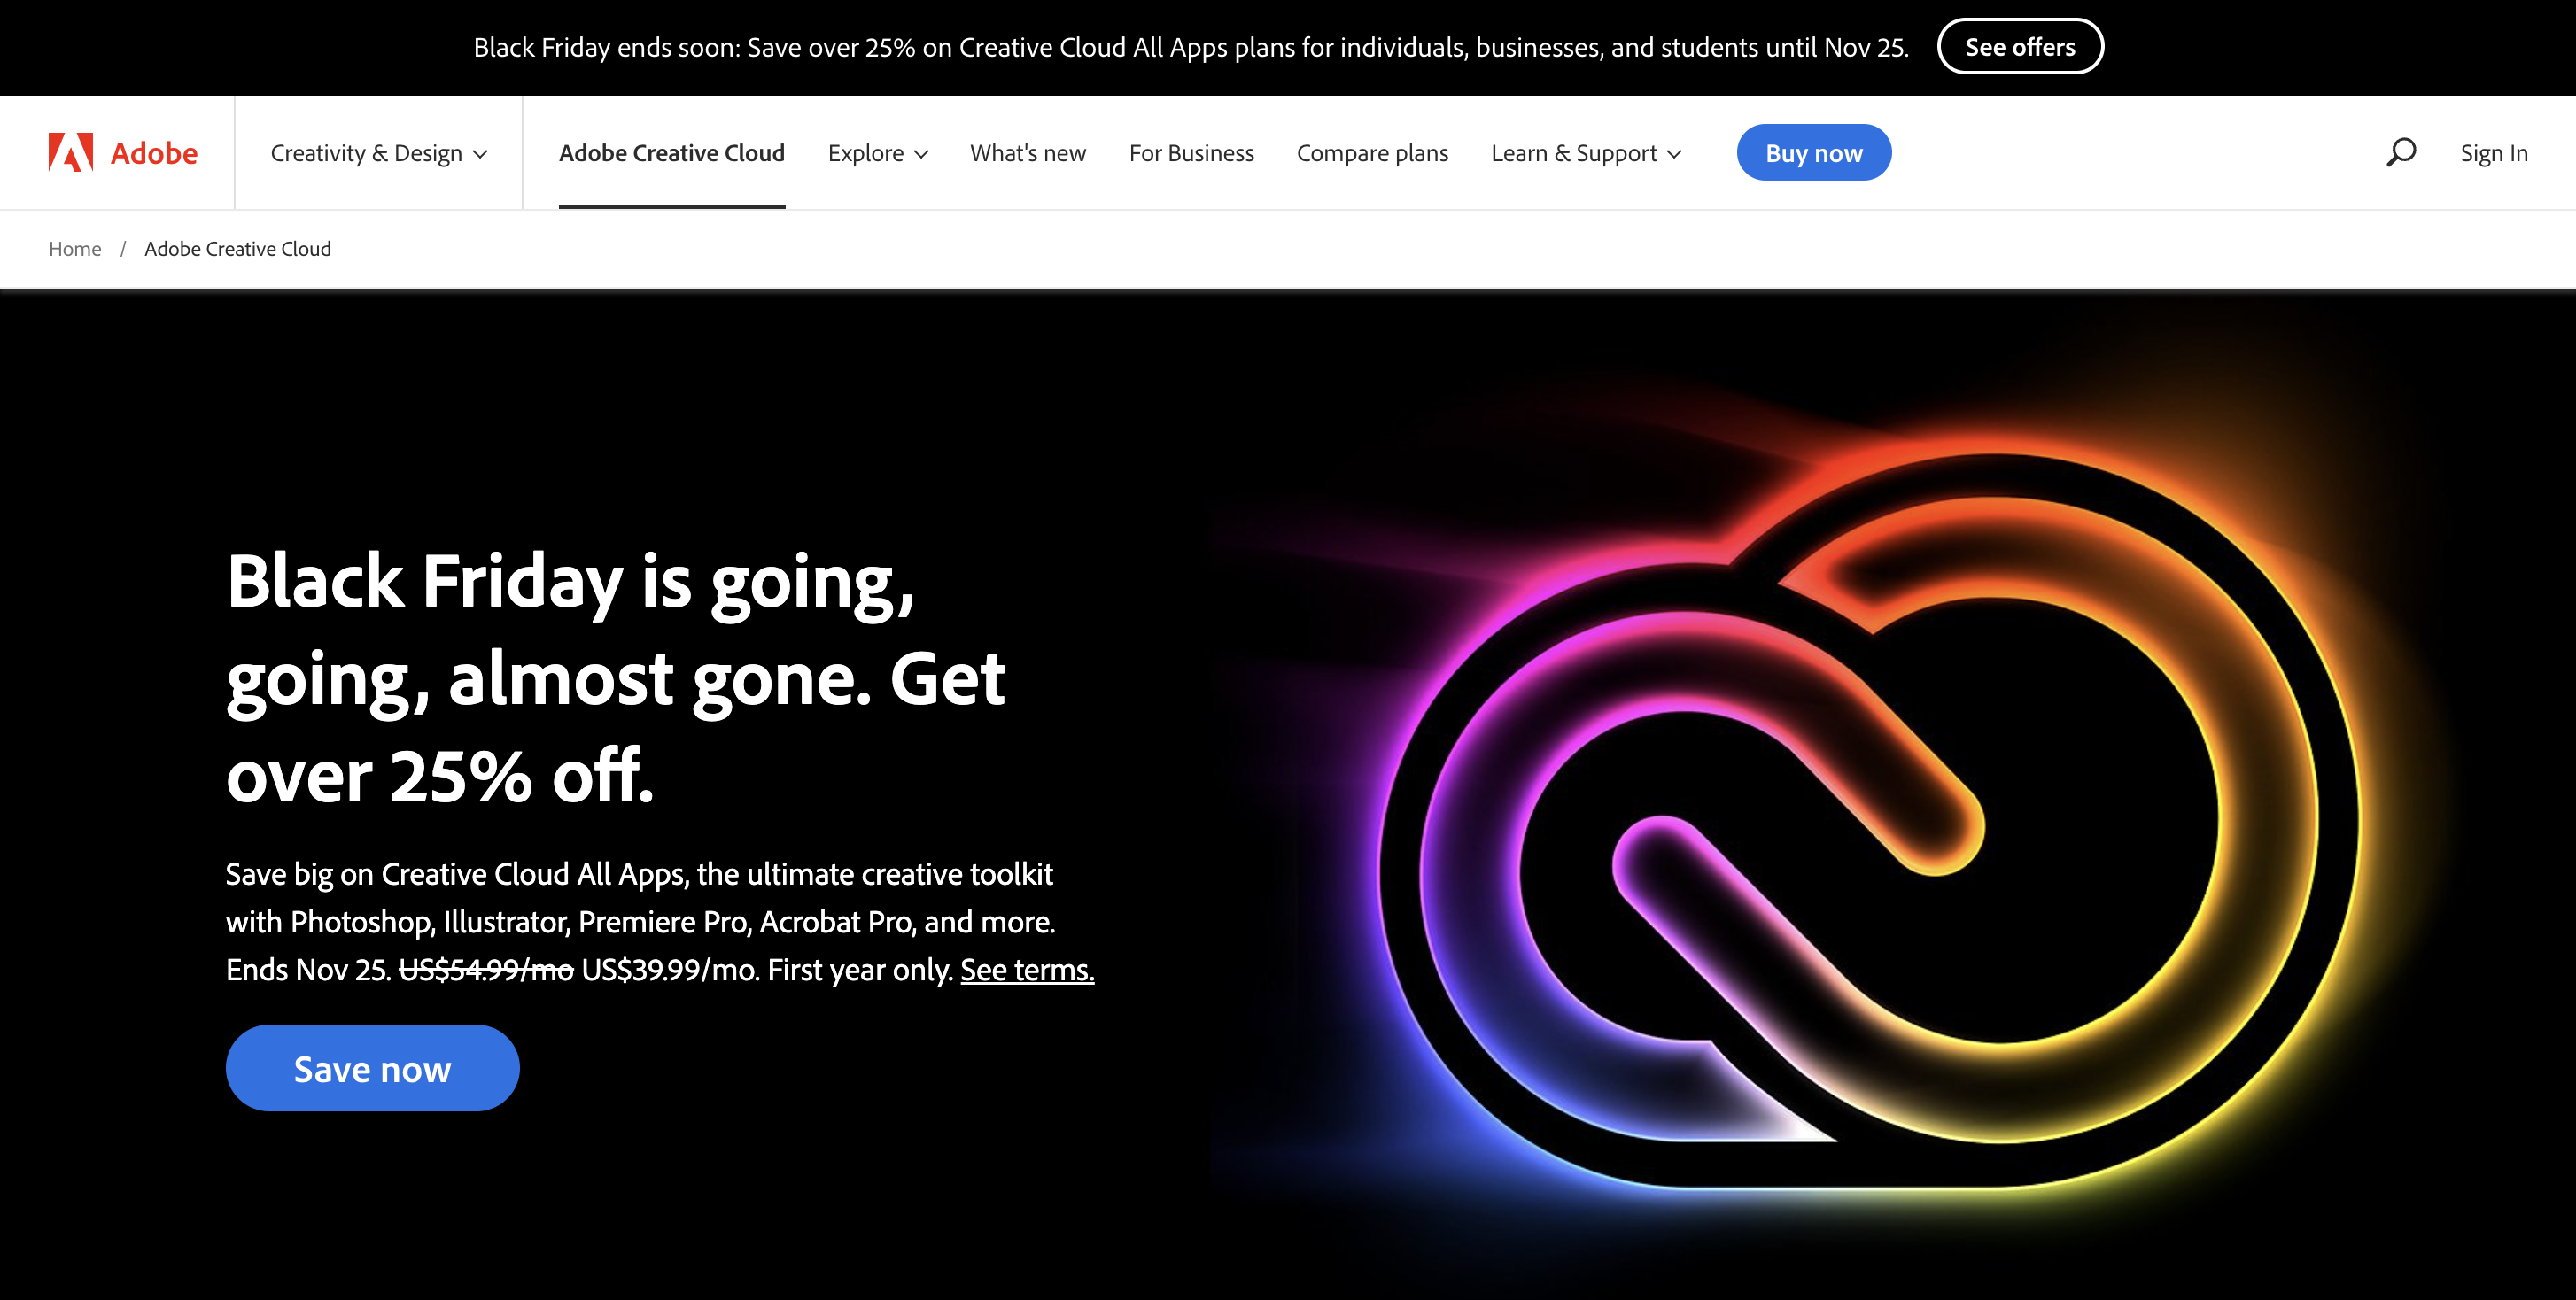
Task: Open Compare plans in navigation
Action: tap(1372, 153)
